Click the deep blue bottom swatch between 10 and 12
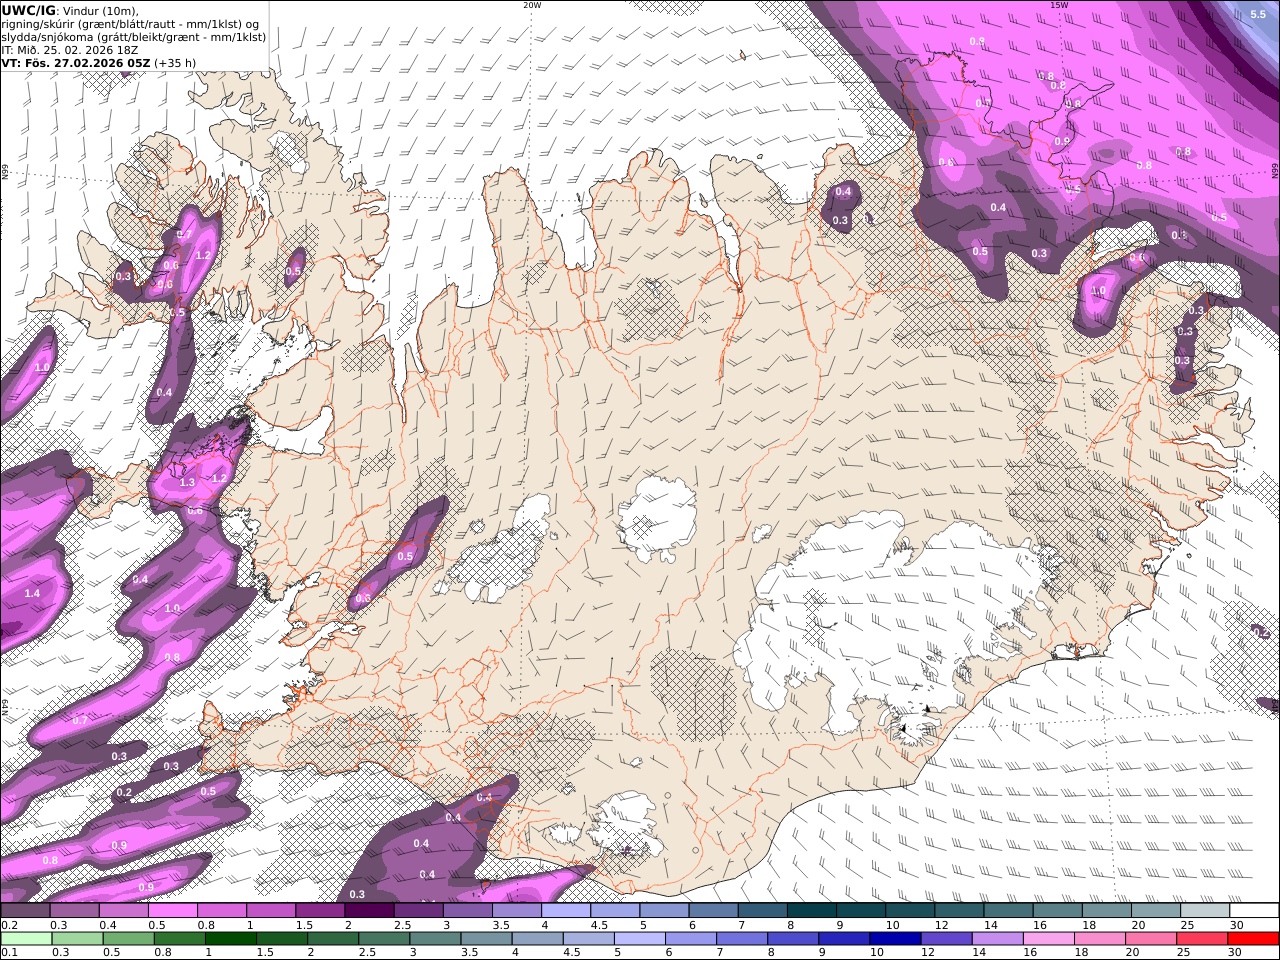Screen dimensions: 1280x960 click(x=895, y=939)
